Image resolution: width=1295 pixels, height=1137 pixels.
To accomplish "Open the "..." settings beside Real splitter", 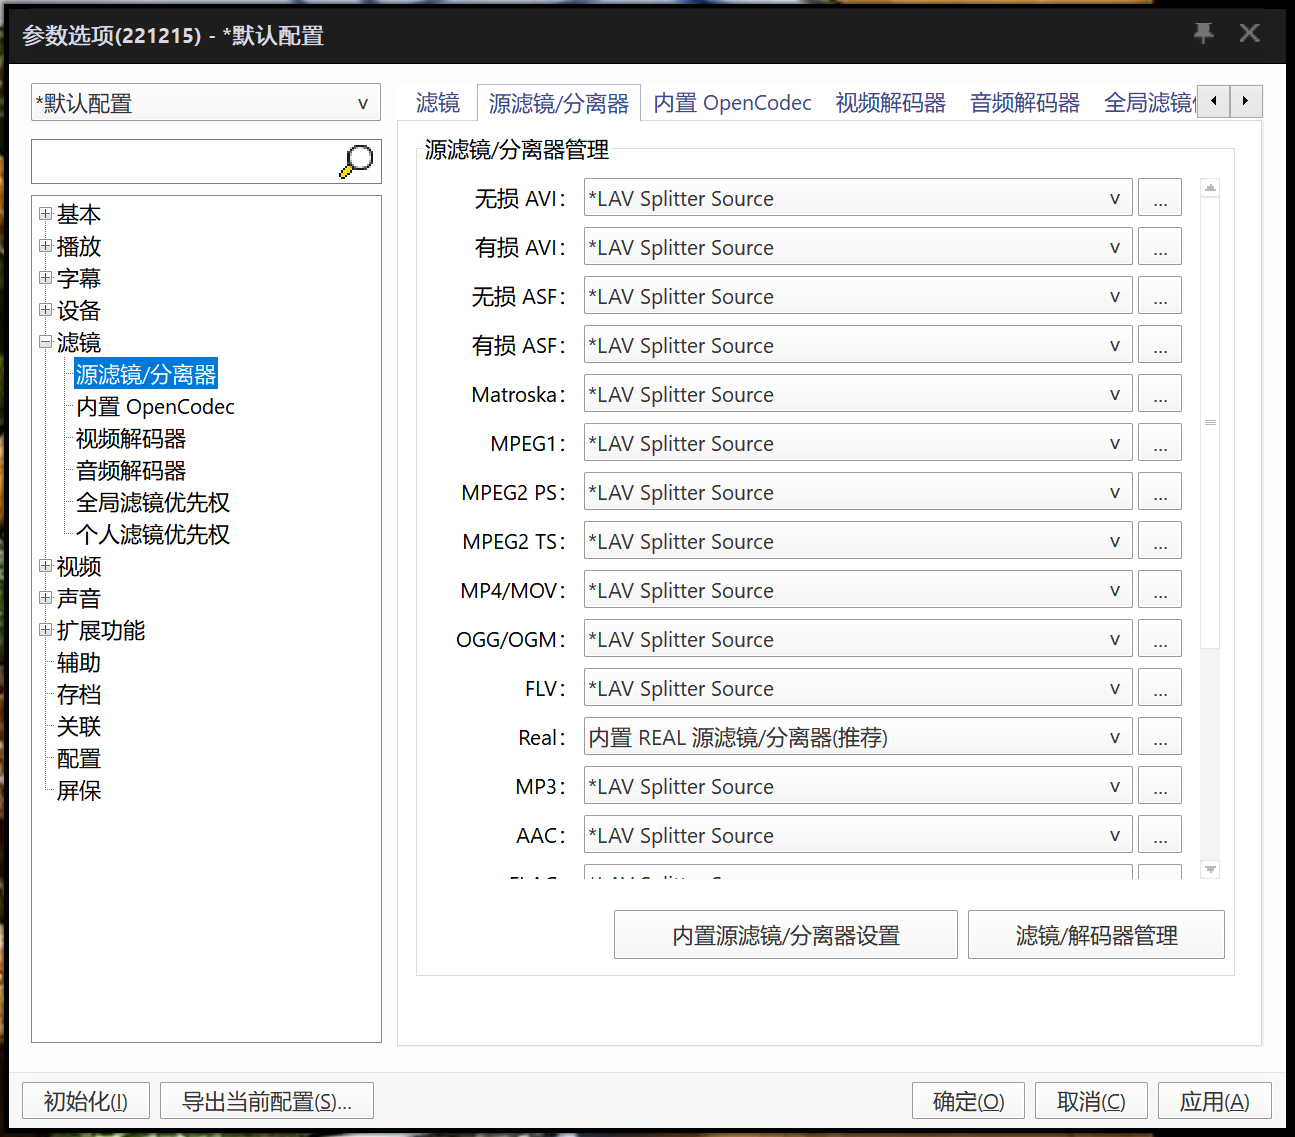I will pyautogui.click(x=1159, y=736).
